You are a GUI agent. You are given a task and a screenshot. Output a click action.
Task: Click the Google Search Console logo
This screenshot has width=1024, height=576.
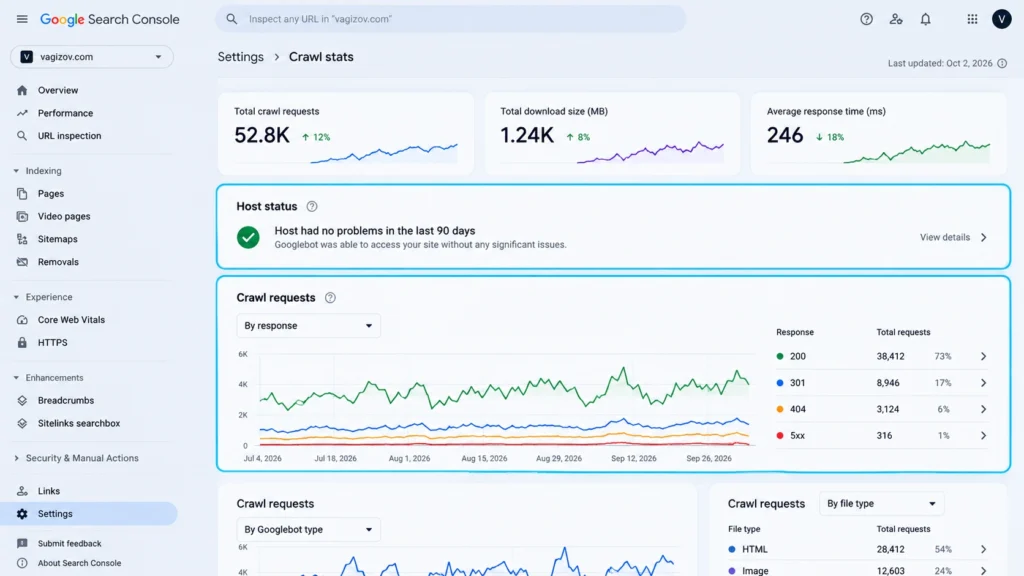coord(110,20)
